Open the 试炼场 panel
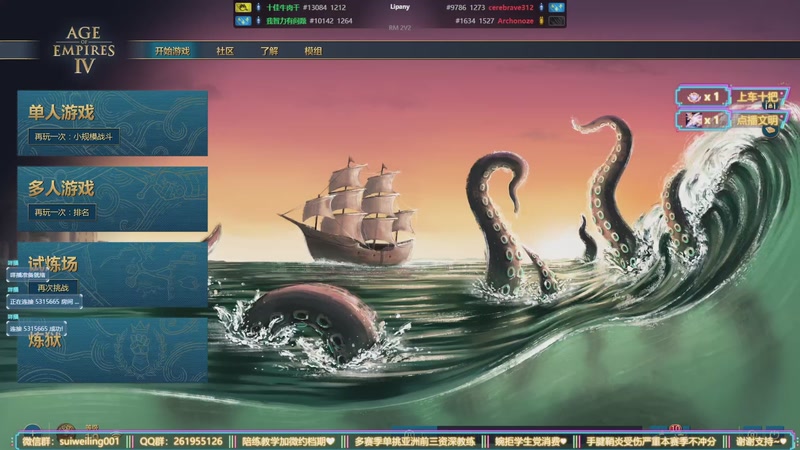The image size is (800, 450). (112, 274)
